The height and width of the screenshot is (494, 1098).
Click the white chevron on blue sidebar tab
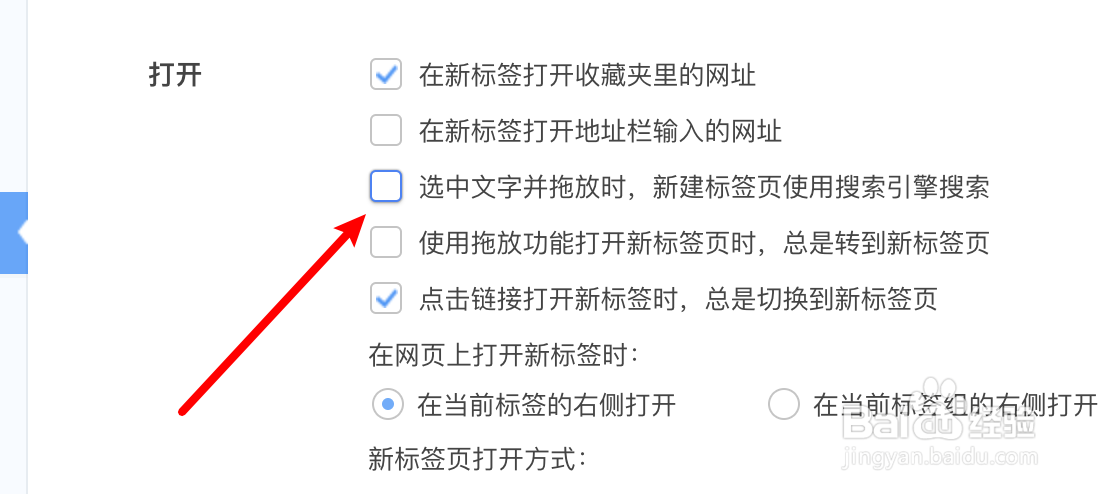click(x=22, y=233)
